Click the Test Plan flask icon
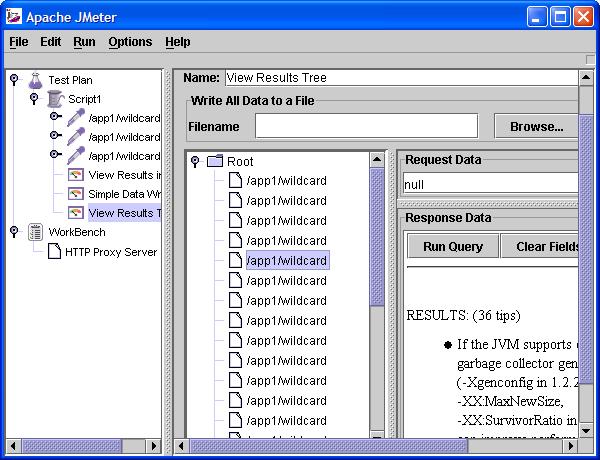 click(35, 80)
